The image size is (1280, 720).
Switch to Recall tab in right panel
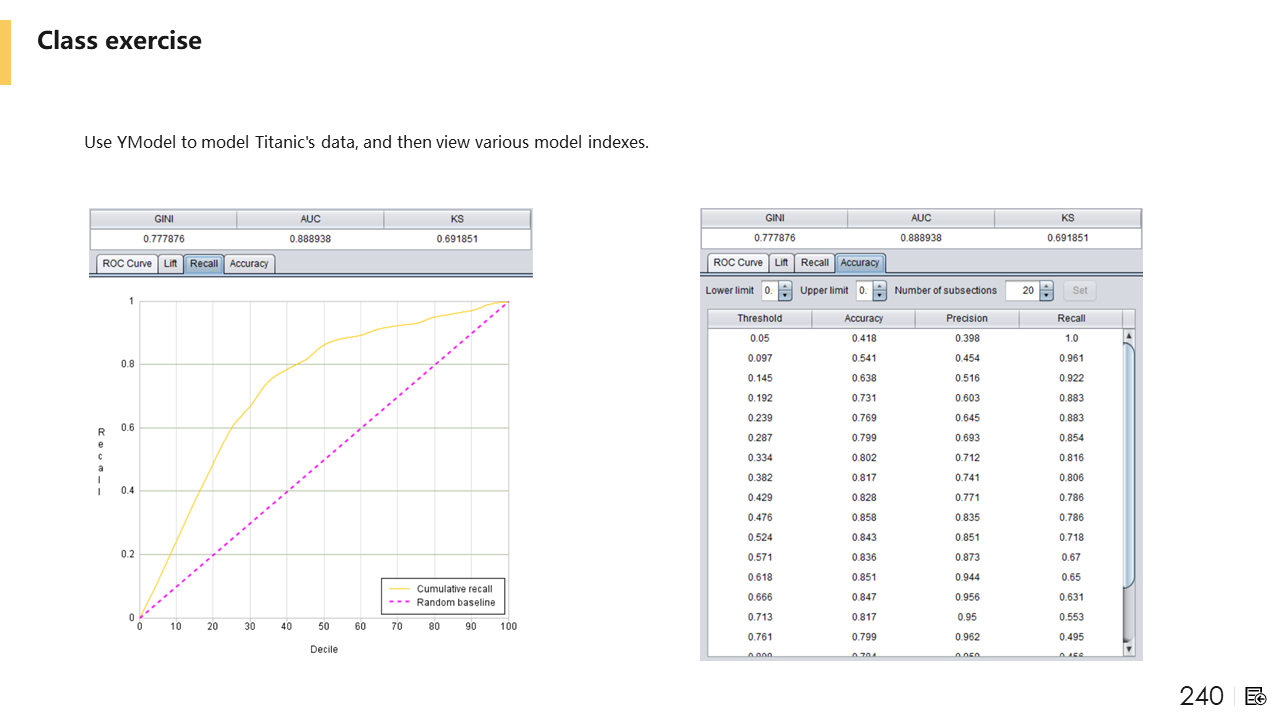point(815,263)
